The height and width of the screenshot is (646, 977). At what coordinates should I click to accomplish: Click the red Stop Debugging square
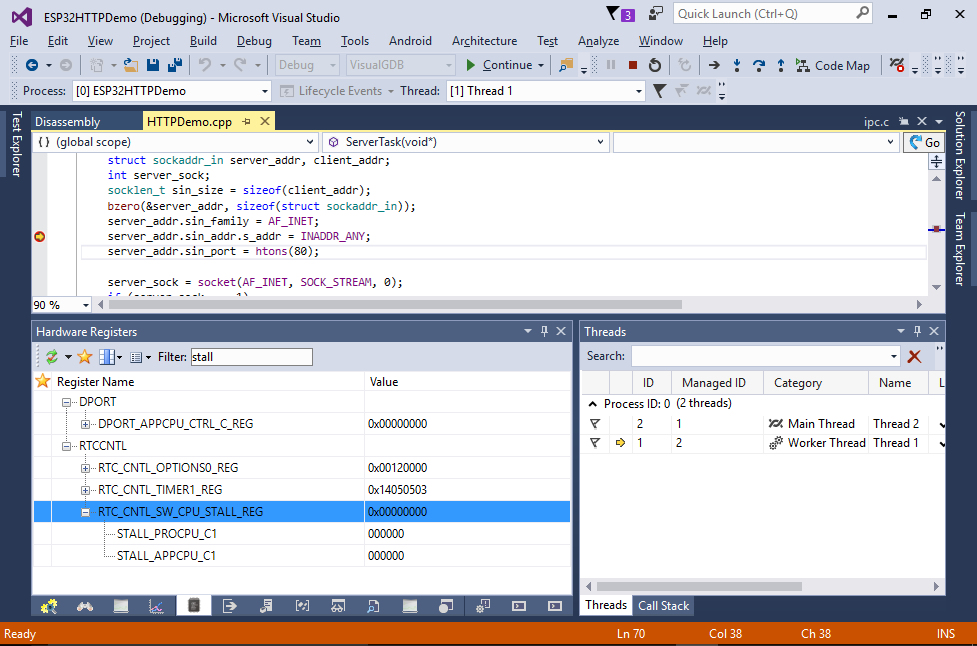[633, 65]
